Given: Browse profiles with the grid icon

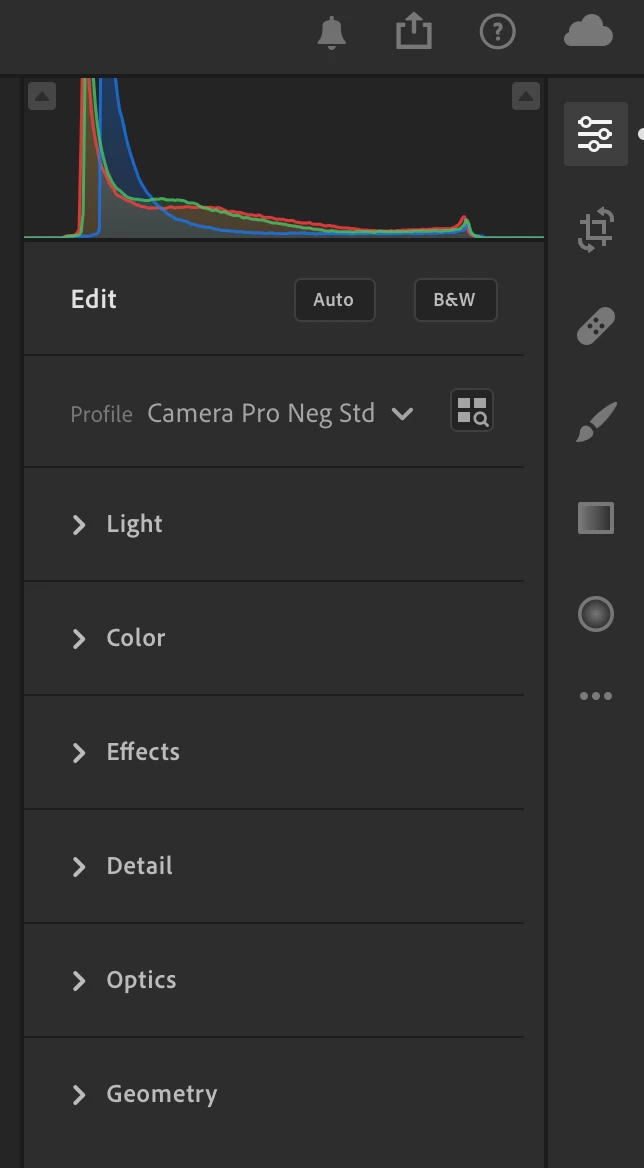Looking at the screenshot, I should 472,411.
